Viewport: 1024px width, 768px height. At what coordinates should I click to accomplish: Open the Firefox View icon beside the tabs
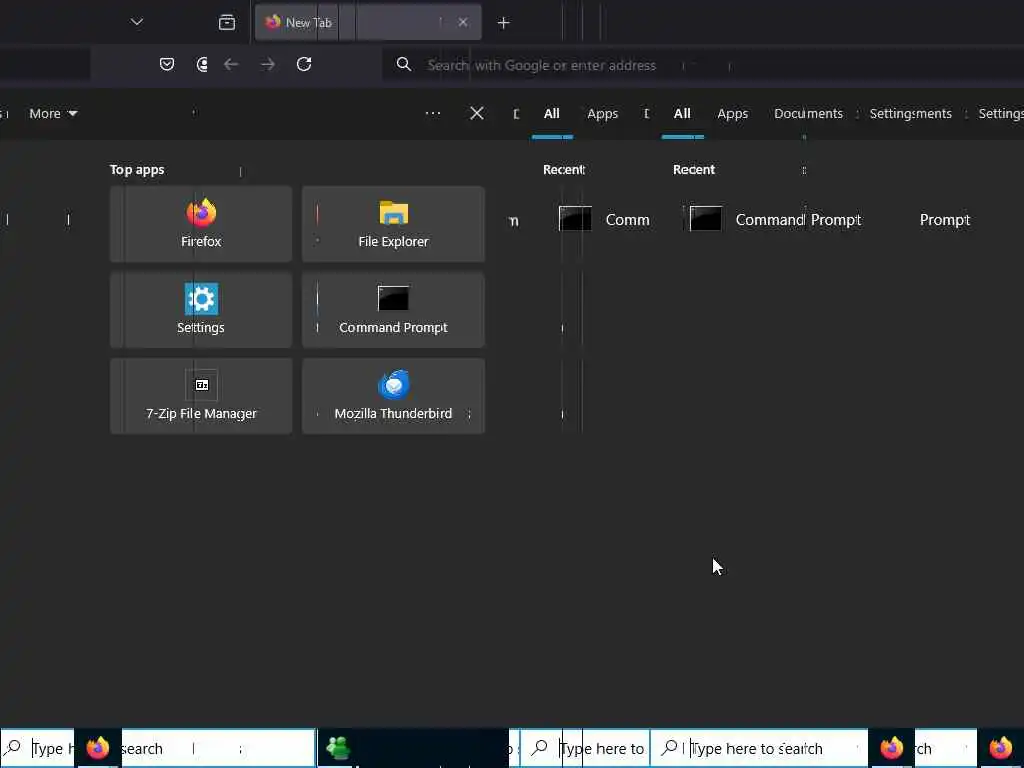[227, 22]
